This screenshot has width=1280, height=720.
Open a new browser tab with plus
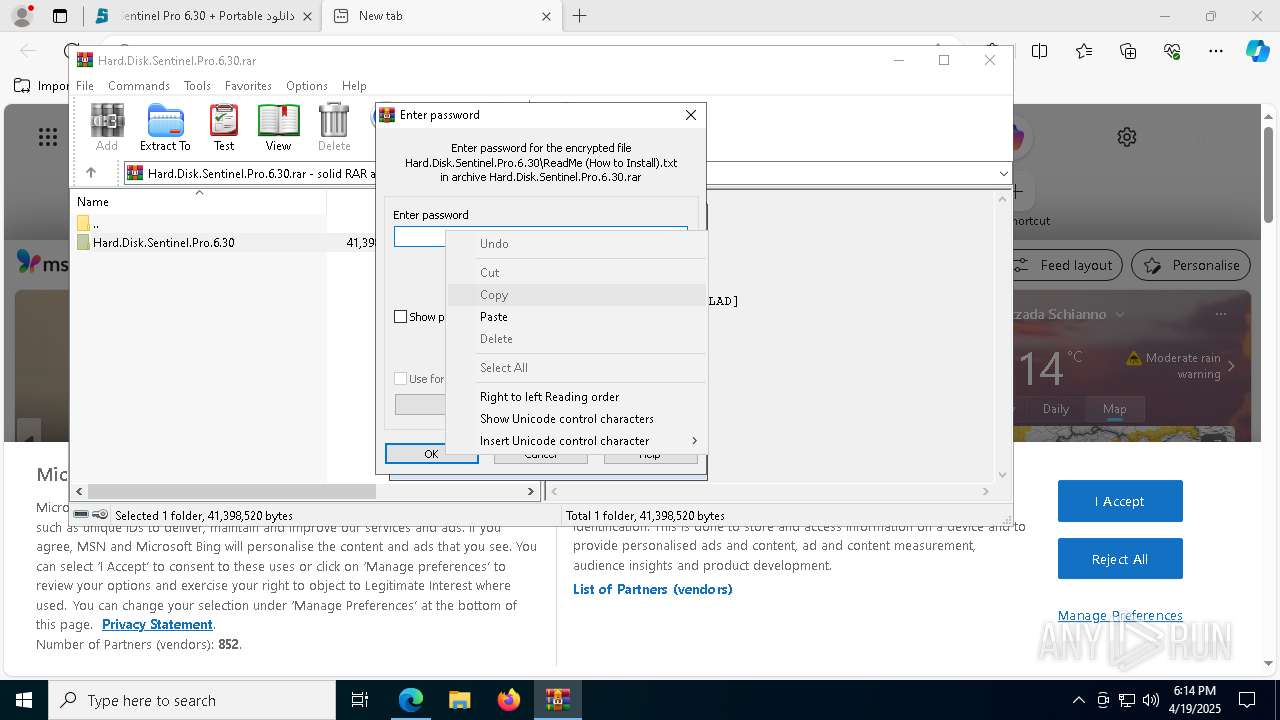[x=579, y=16]
